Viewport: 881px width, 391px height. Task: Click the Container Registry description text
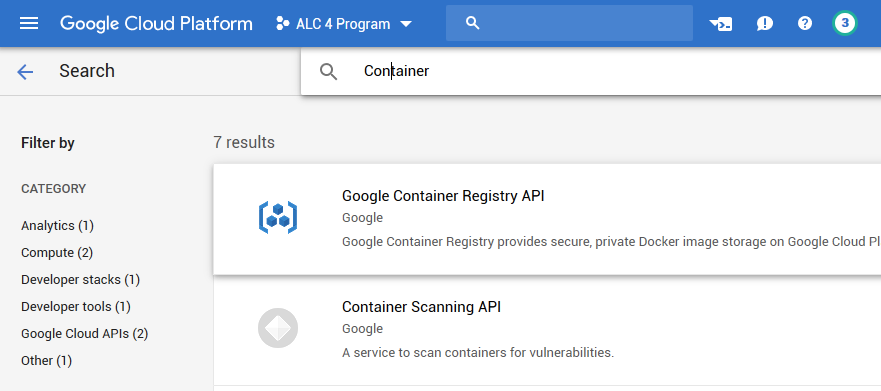click(x=611, y=242)
